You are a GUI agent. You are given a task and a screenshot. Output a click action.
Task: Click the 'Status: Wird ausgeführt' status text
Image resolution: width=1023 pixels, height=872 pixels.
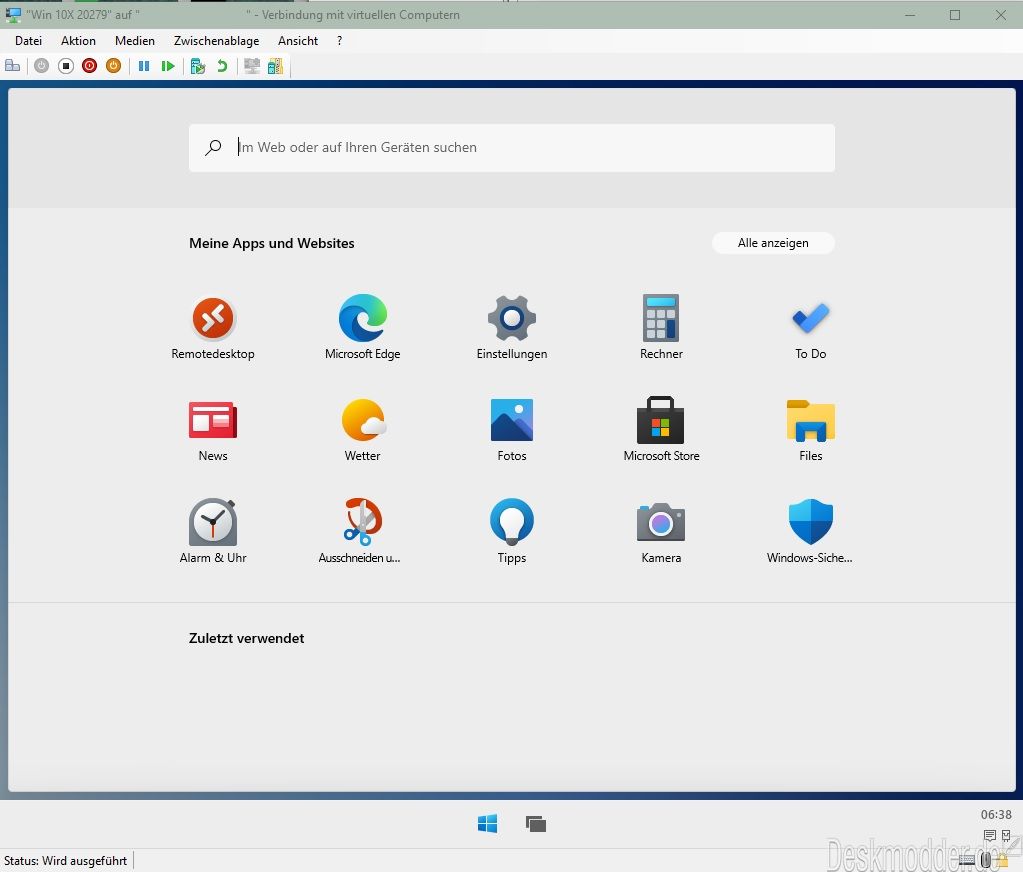click(65, 861)
